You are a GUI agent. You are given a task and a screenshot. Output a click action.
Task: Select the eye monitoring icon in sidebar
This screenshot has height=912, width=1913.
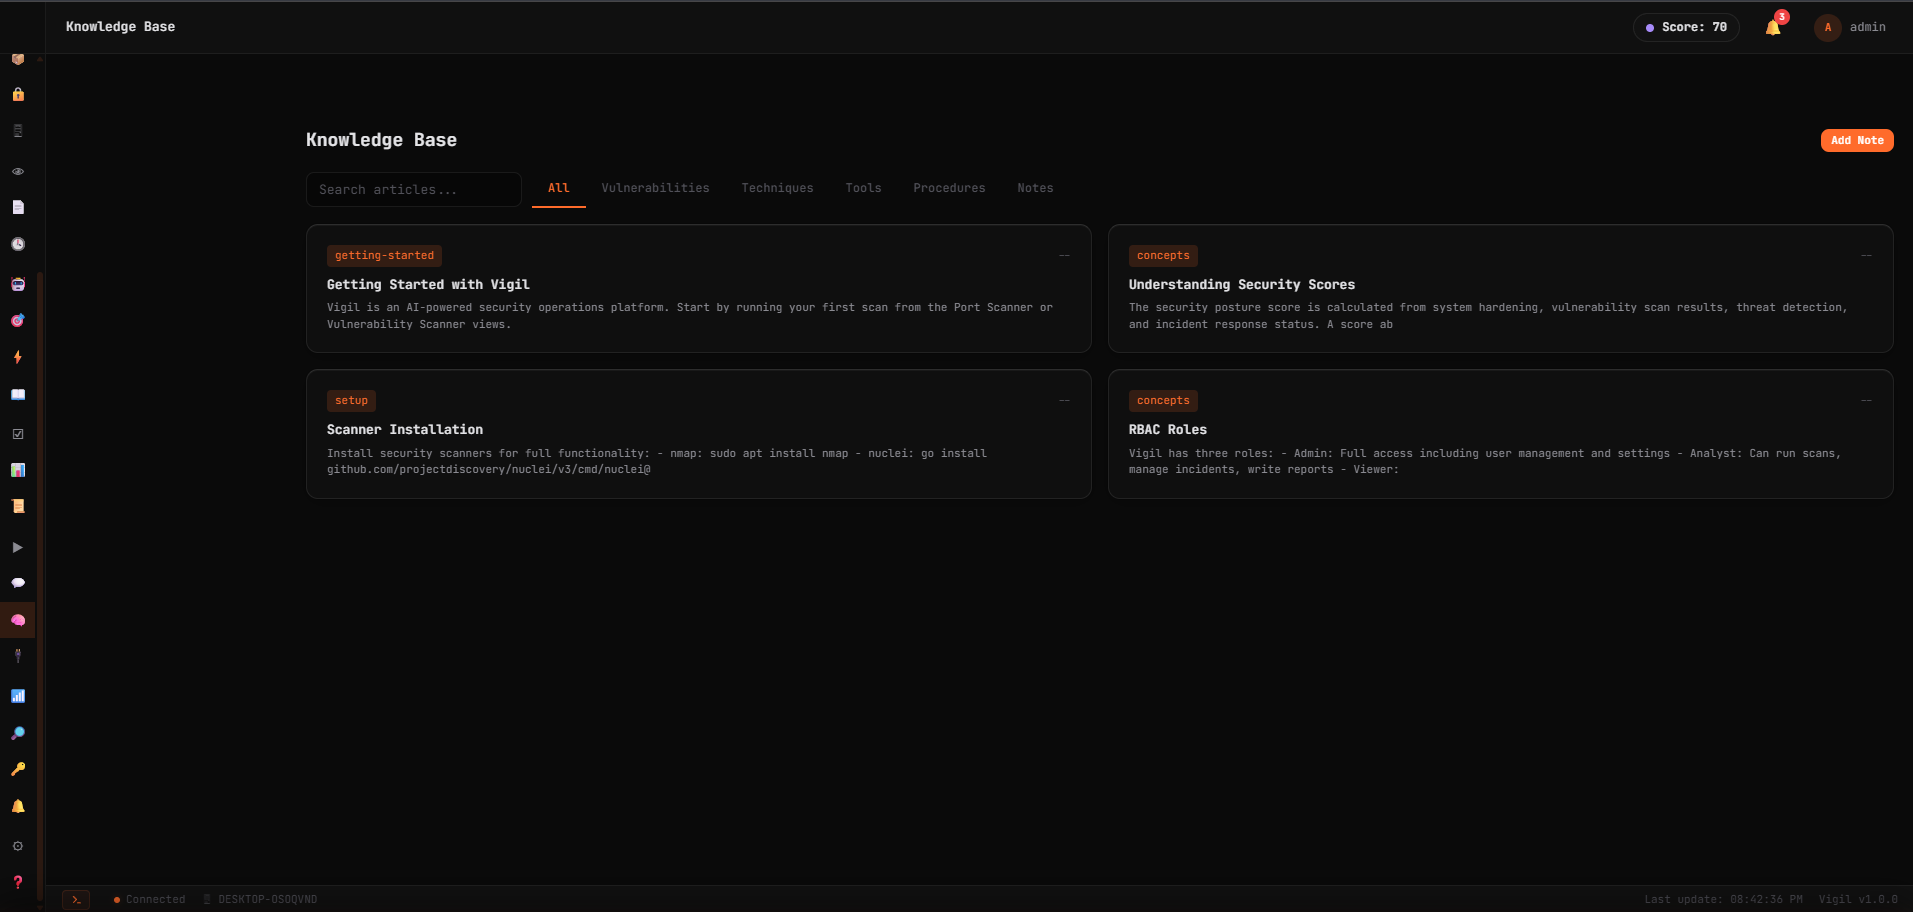[x=18, y=171]
